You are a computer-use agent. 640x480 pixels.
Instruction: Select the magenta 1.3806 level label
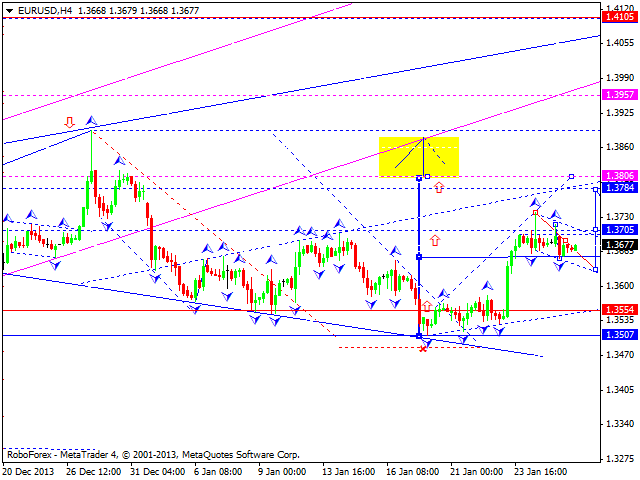point(620,176)
